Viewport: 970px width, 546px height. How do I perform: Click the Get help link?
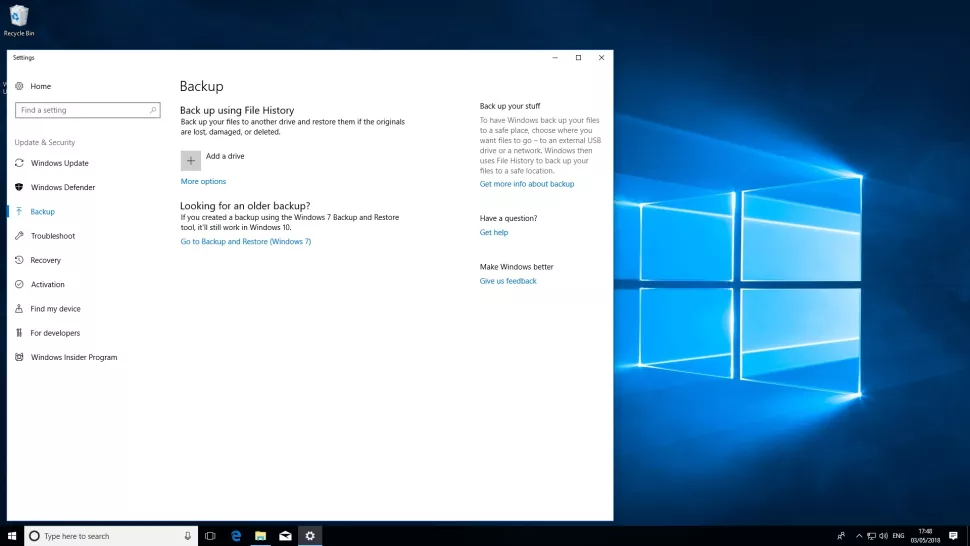click(x=494, y=232)
